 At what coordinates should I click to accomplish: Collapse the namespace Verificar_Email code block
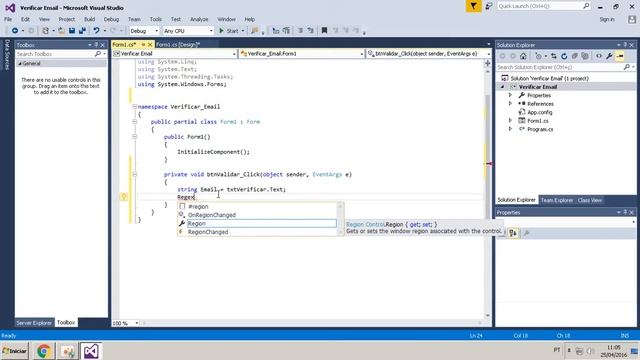tap(134, 107)
